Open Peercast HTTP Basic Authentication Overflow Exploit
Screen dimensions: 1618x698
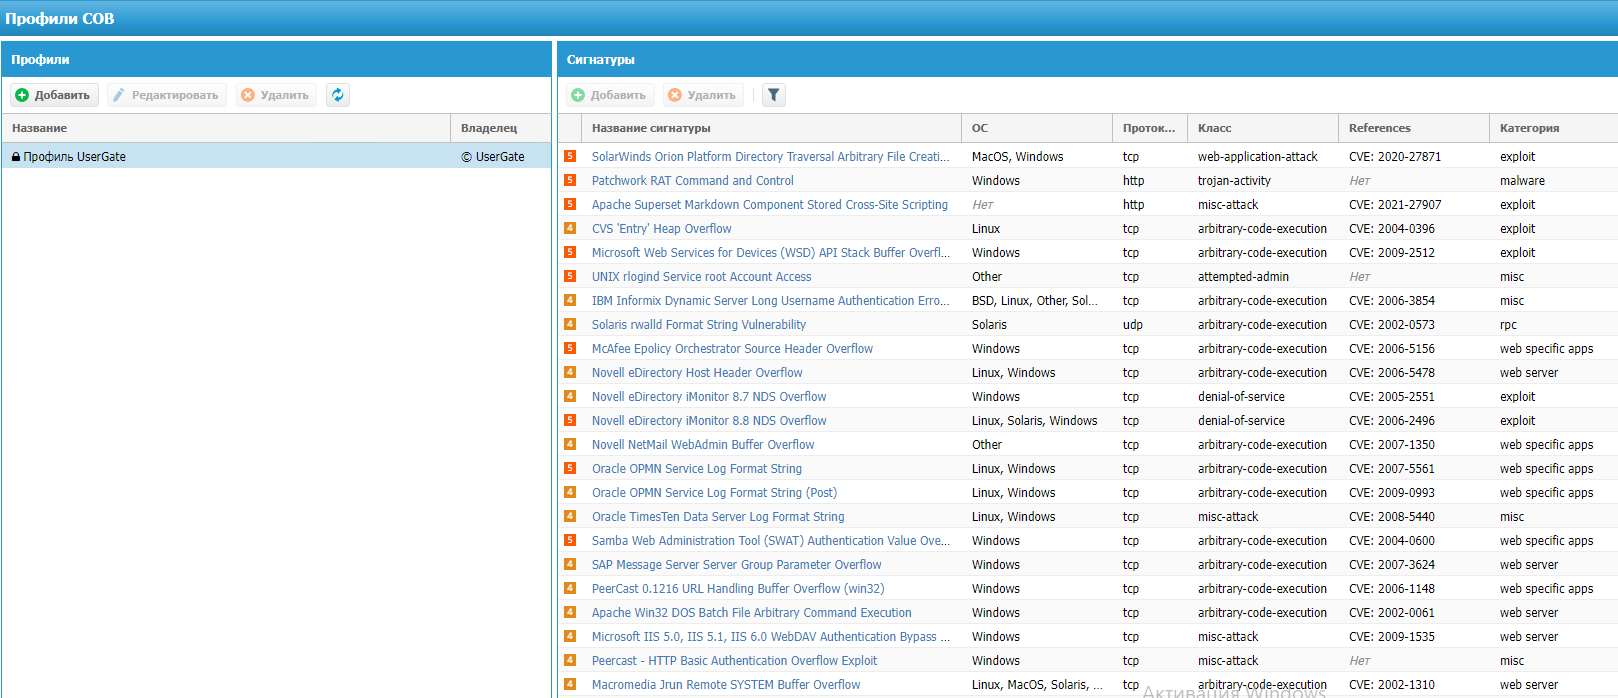734,660
